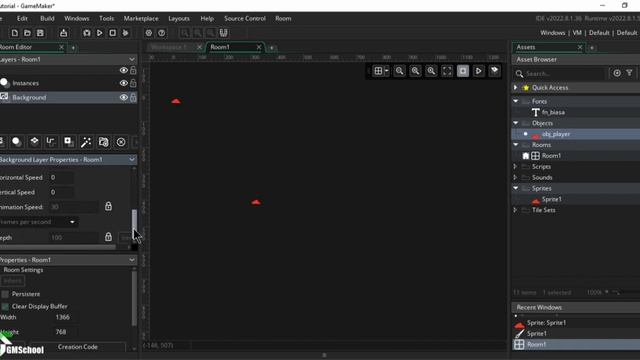
Task: Start debugging with the bug icon
Action: click(87, 33)
